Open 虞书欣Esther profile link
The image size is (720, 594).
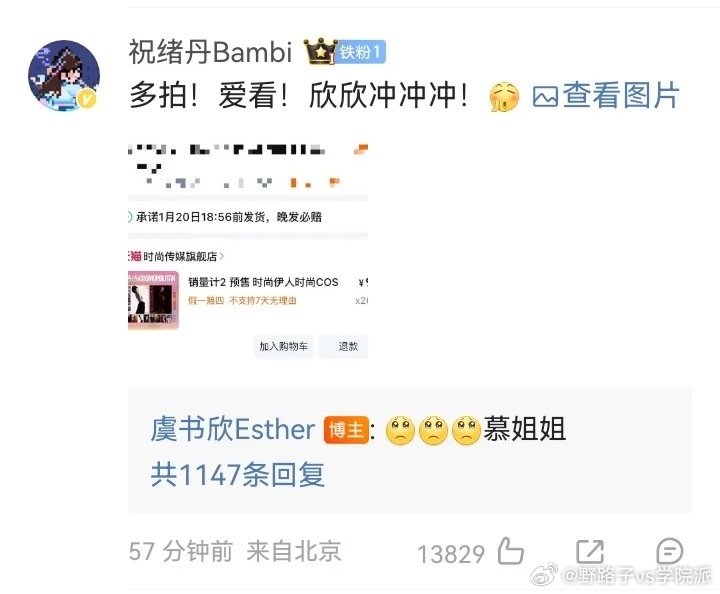click(x=233, y=430)
